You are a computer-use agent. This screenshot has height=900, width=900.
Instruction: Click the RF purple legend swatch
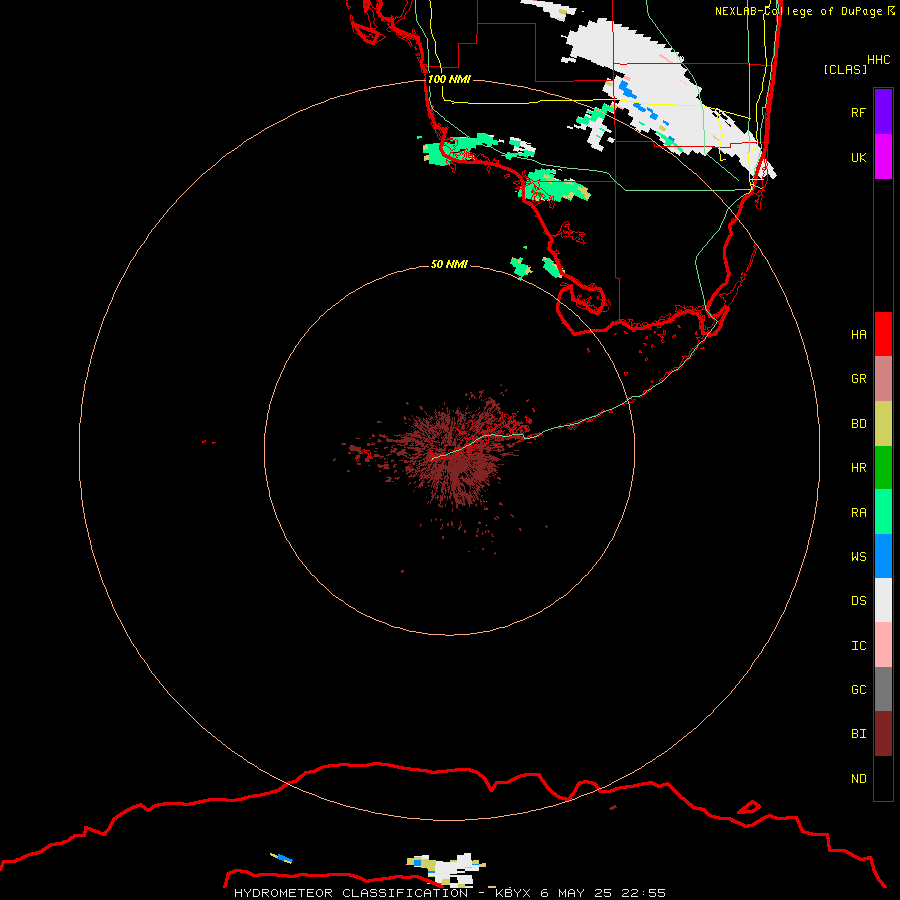tap(883, 112)
